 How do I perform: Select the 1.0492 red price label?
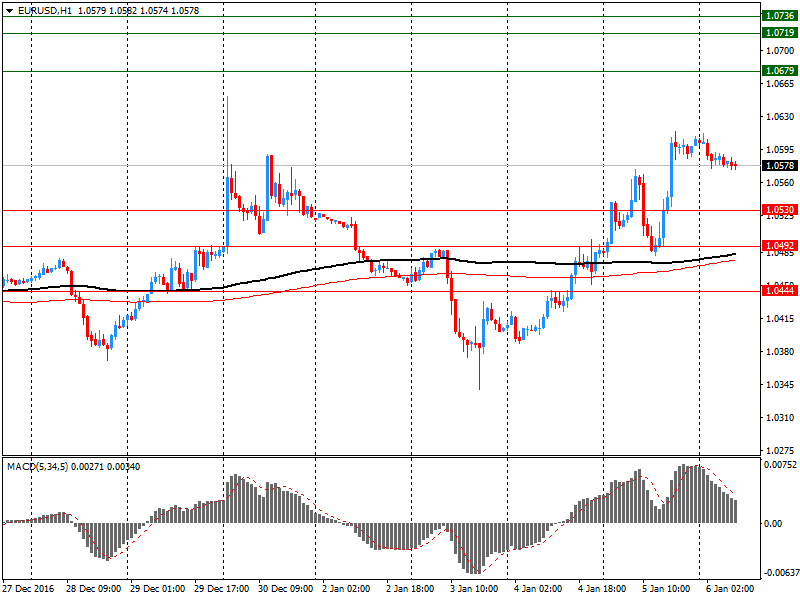780,246
